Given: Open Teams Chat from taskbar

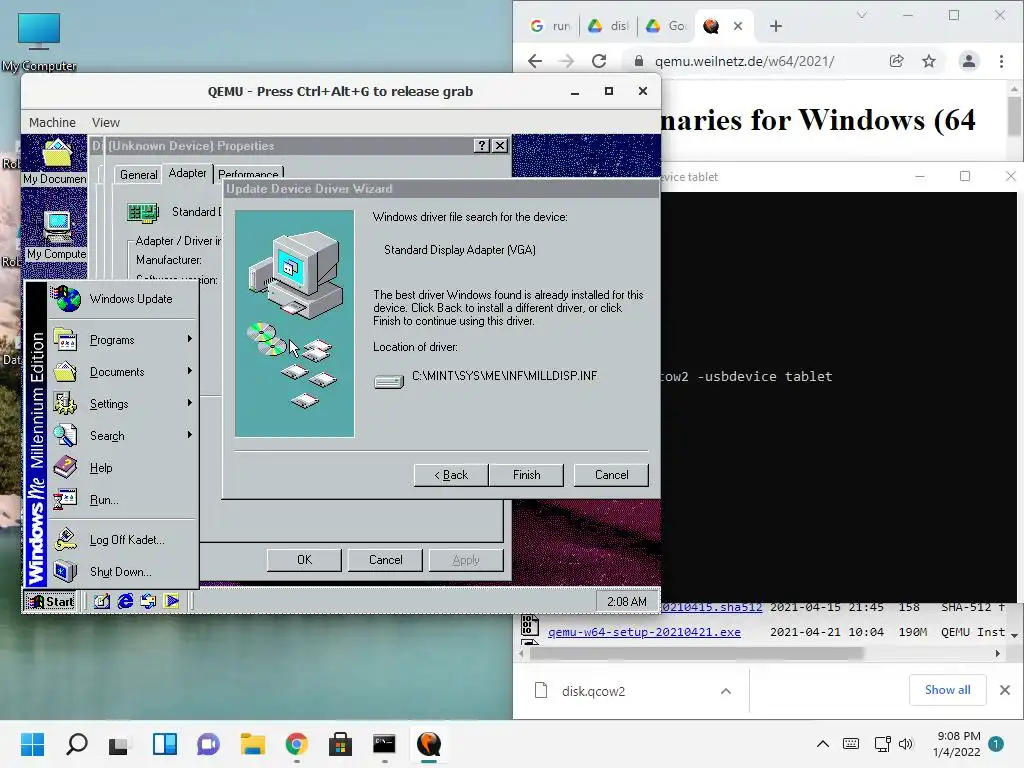Looking at the screenshot, I should (208, 744).
